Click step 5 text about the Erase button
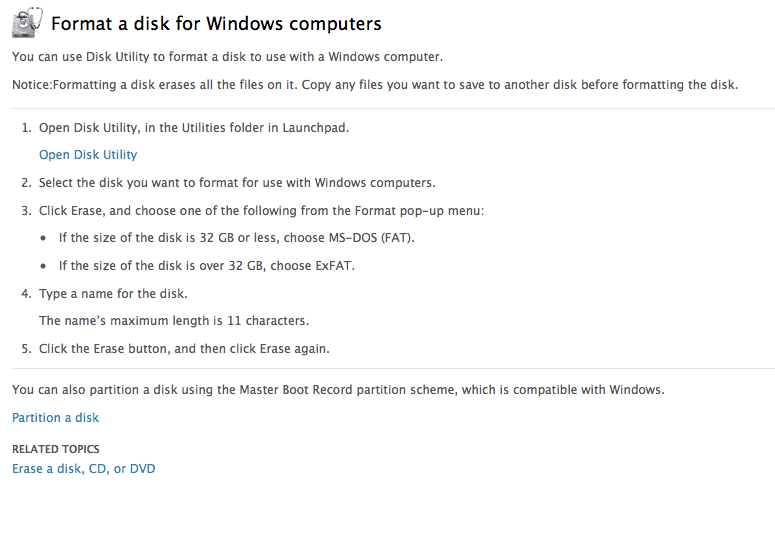Image resolution: width=775 pixels, height=549 pixels. tap(184, 349)
